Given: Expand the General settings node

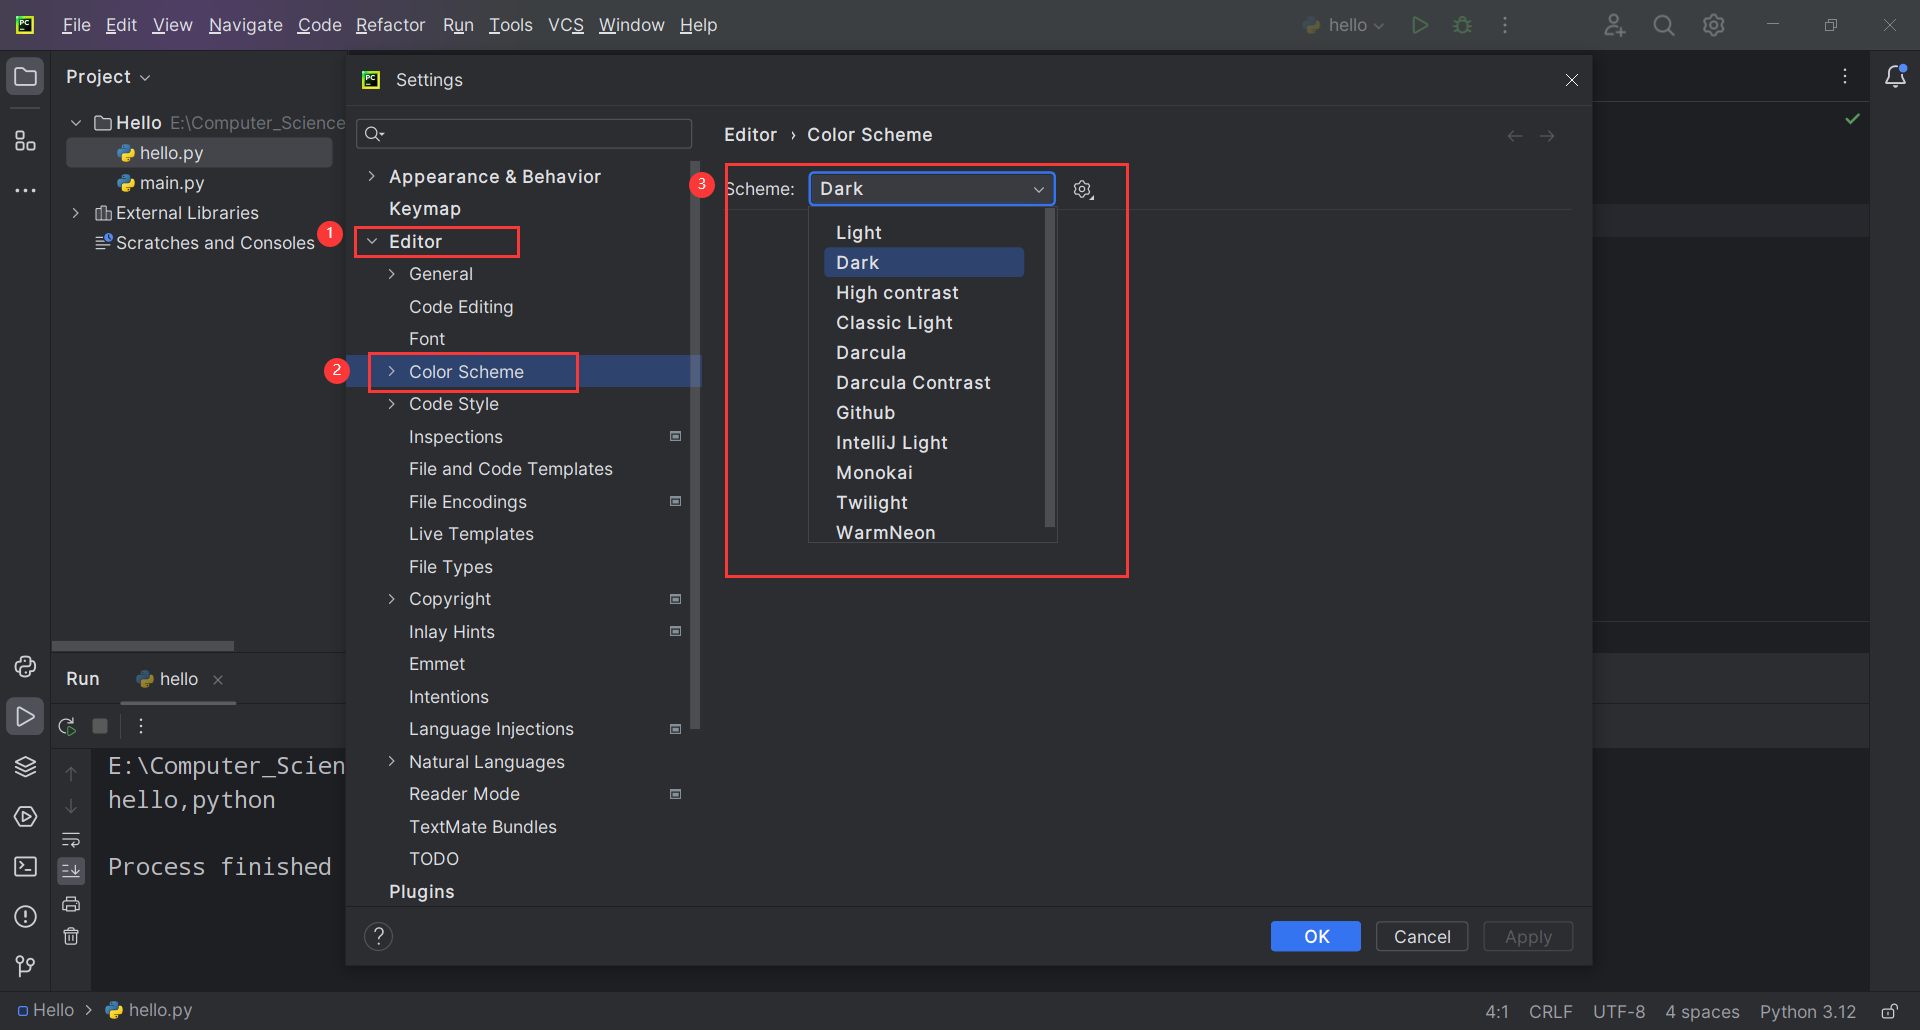Looking at the screenshot, I should [x=392, y=274].
